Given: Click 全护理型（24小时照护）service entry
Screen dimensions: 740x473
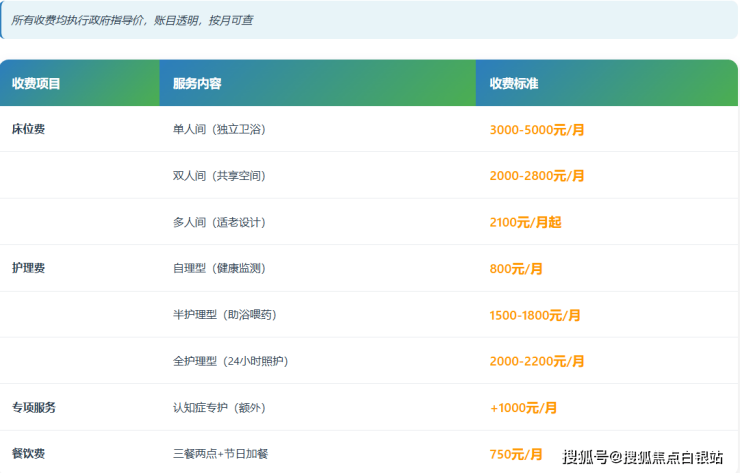Looking at the screenshot, I should pos(231,361).
